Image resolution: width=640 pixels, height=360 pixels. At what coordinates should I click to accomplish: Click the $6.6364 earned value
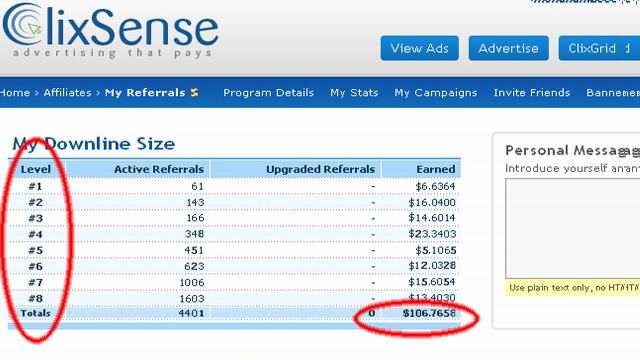[x=435, y=187]
